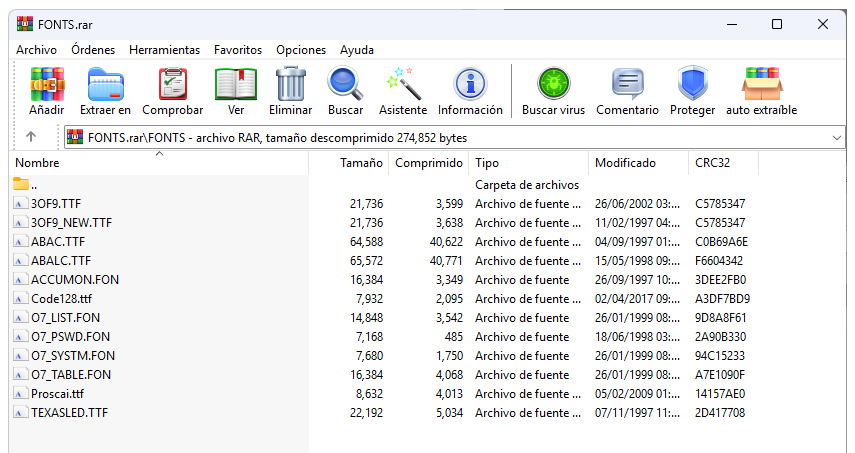Expand the address bar dropdown arrow
Image resolution: width=855 pixels, height=453 pixels.
(x=836, y=138)
